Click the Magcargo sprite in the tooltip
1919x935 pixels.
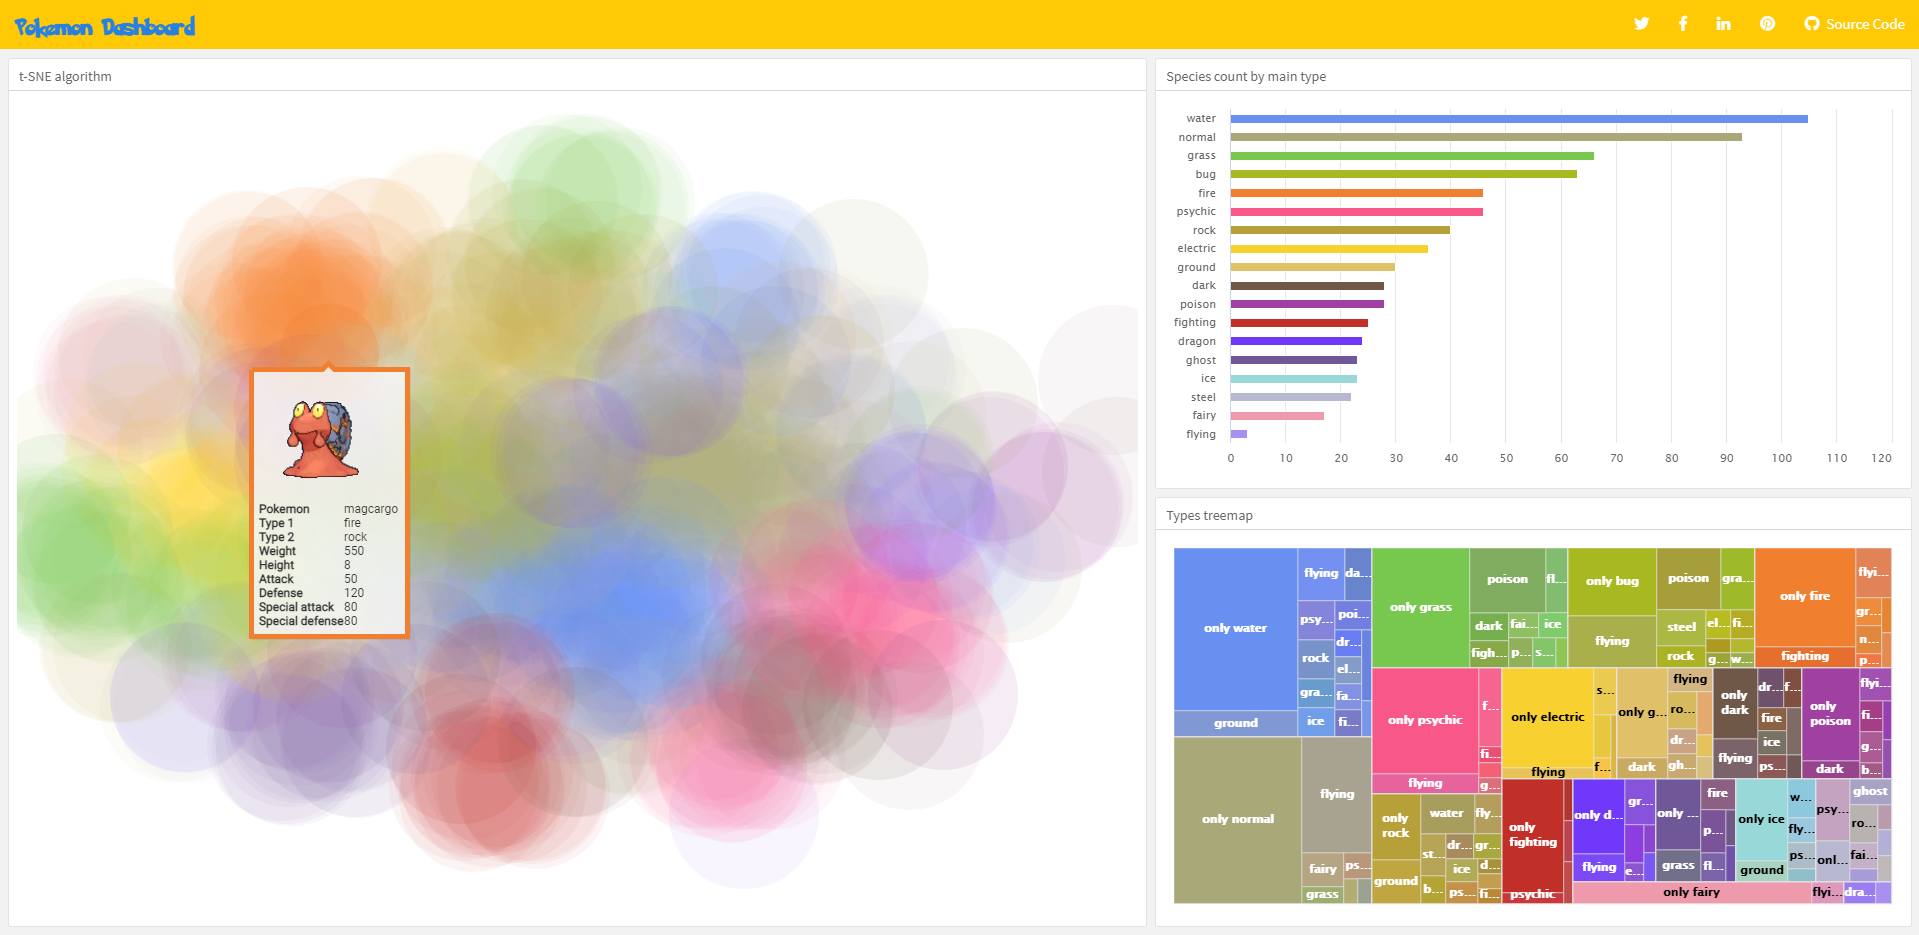point(322,439)
